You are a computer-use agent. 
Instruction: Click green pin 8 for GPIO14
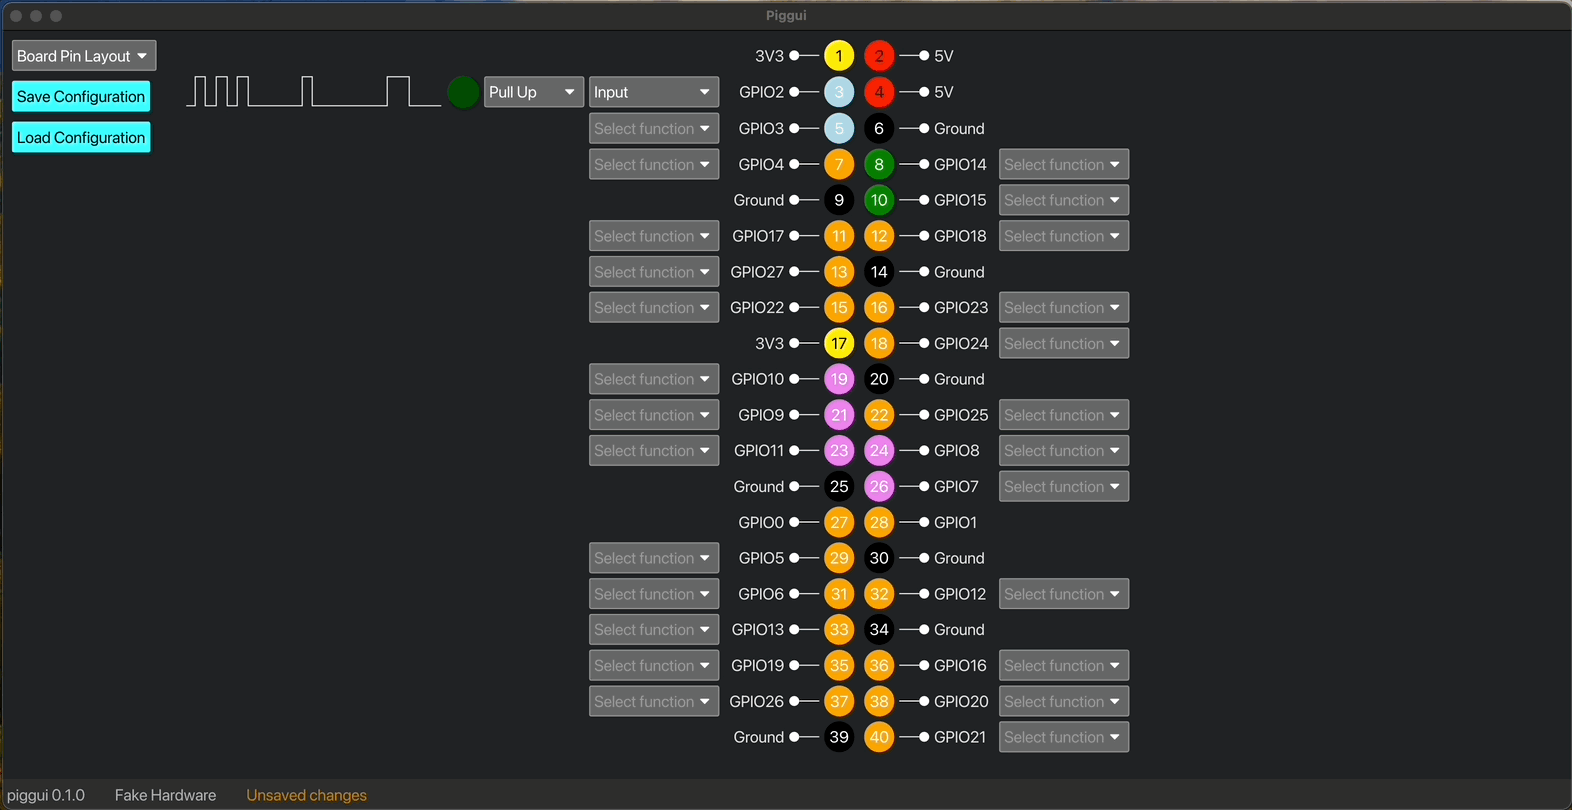pos(879,164)
